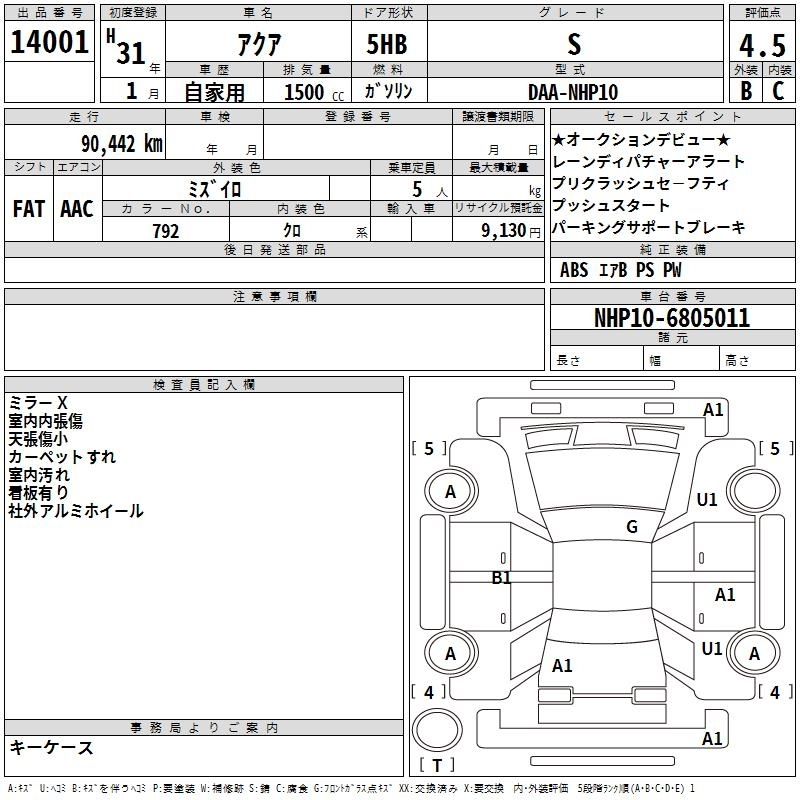Select the U1 dent marker near the rear fender
Screen dimensions: 800x800
pyautogui.click(x=711, y=649)
